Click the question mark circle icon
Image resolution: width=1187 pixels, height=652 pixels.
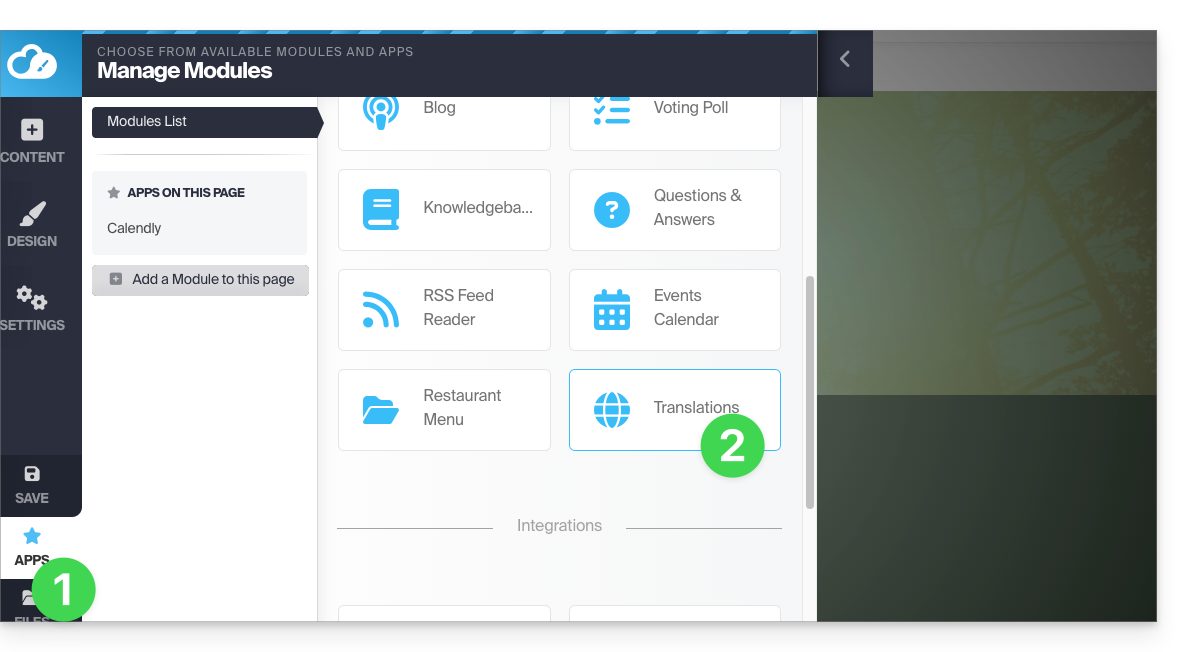pyautogui.click(x=612, y=210)
